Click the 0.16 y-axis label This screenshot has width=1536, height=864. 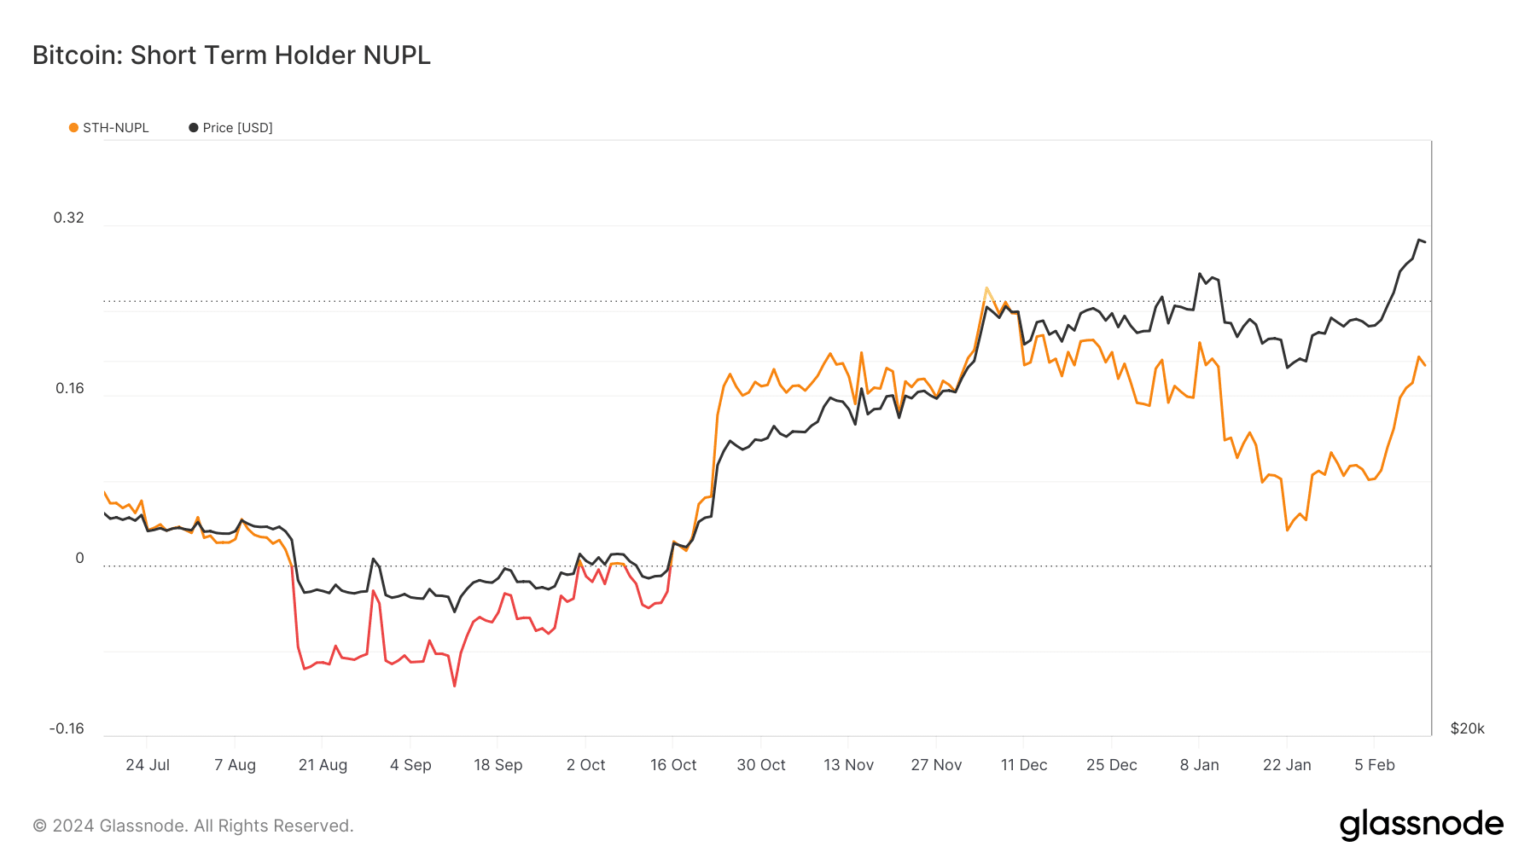click(x=70, y=388)
